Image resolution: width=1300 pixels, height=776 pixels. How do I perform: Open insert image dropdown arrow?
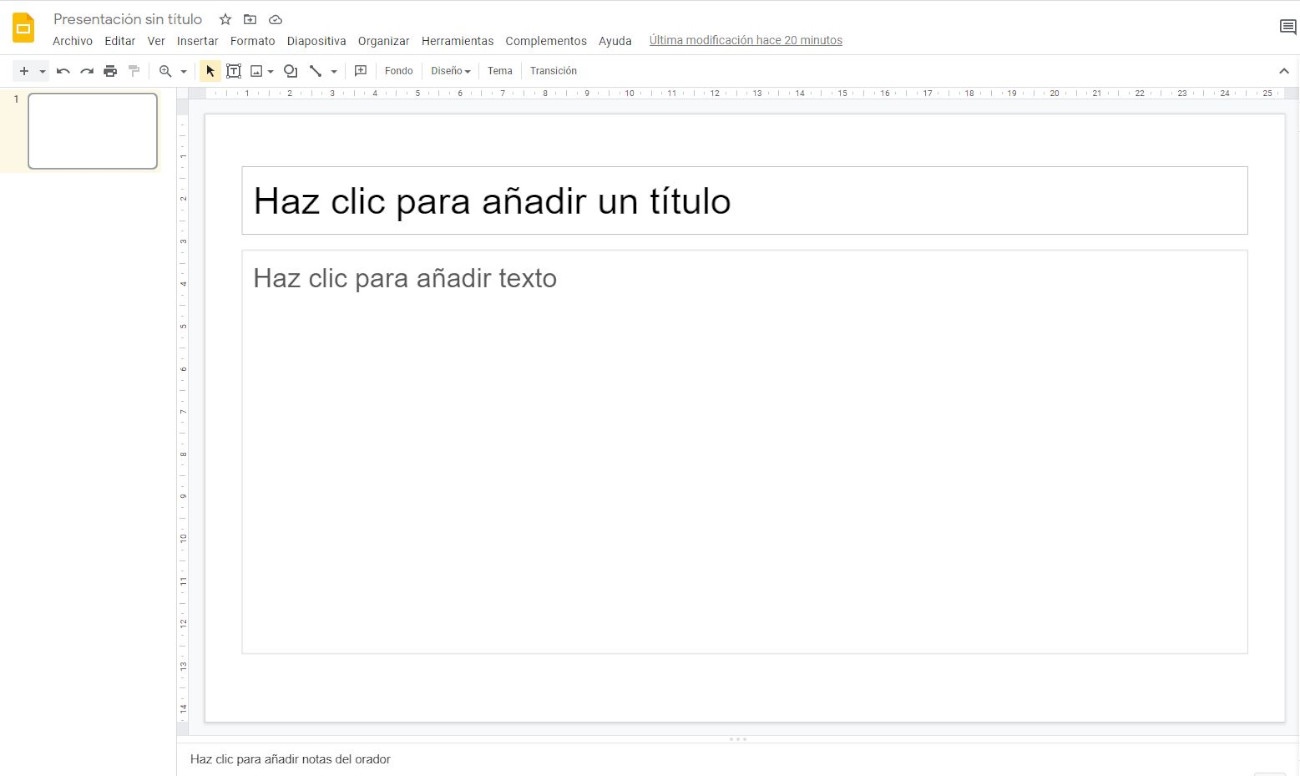point(270,72)
